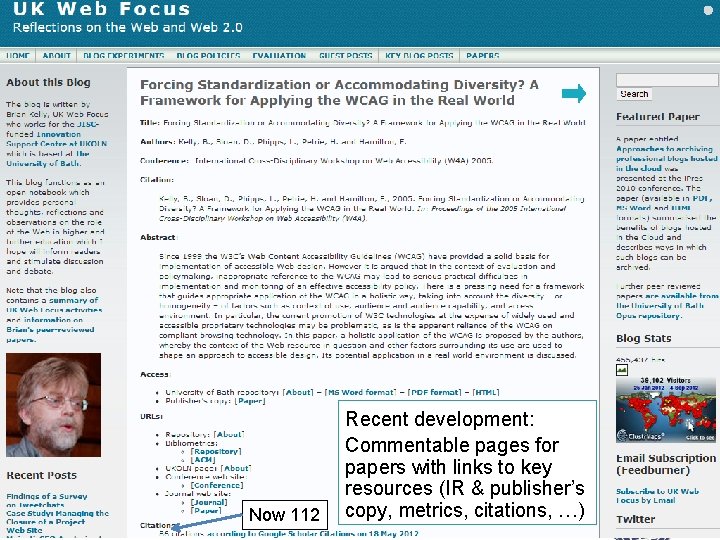Select EVALUATION navigation item
Viewport: 720px width, 540px height.
tap(279, 56)
